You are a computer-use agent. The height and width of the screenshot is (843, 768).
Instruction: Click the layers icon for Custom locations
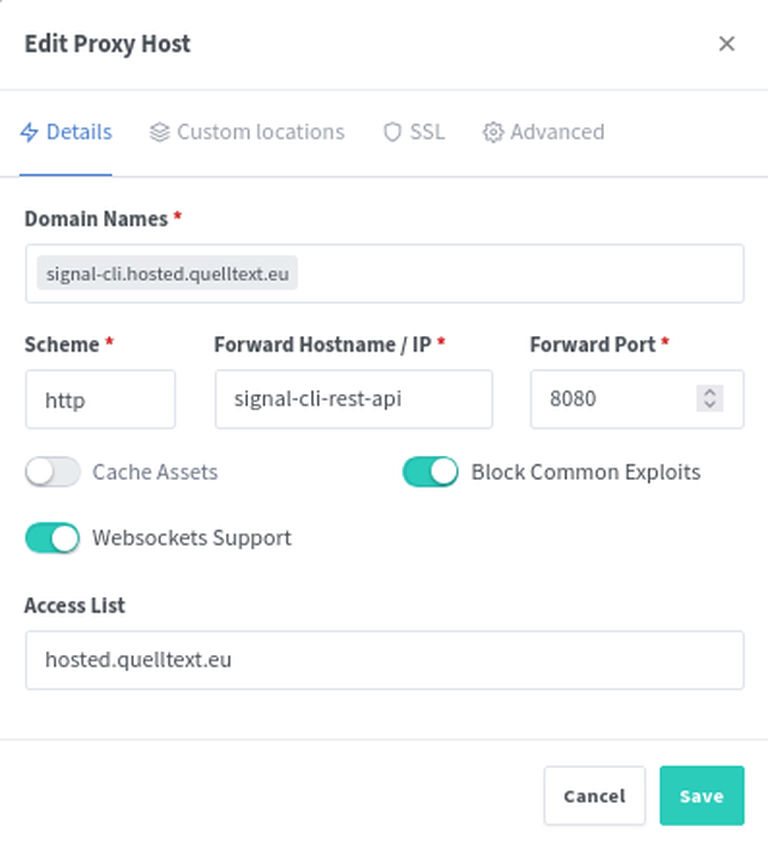tap(160, 132)
